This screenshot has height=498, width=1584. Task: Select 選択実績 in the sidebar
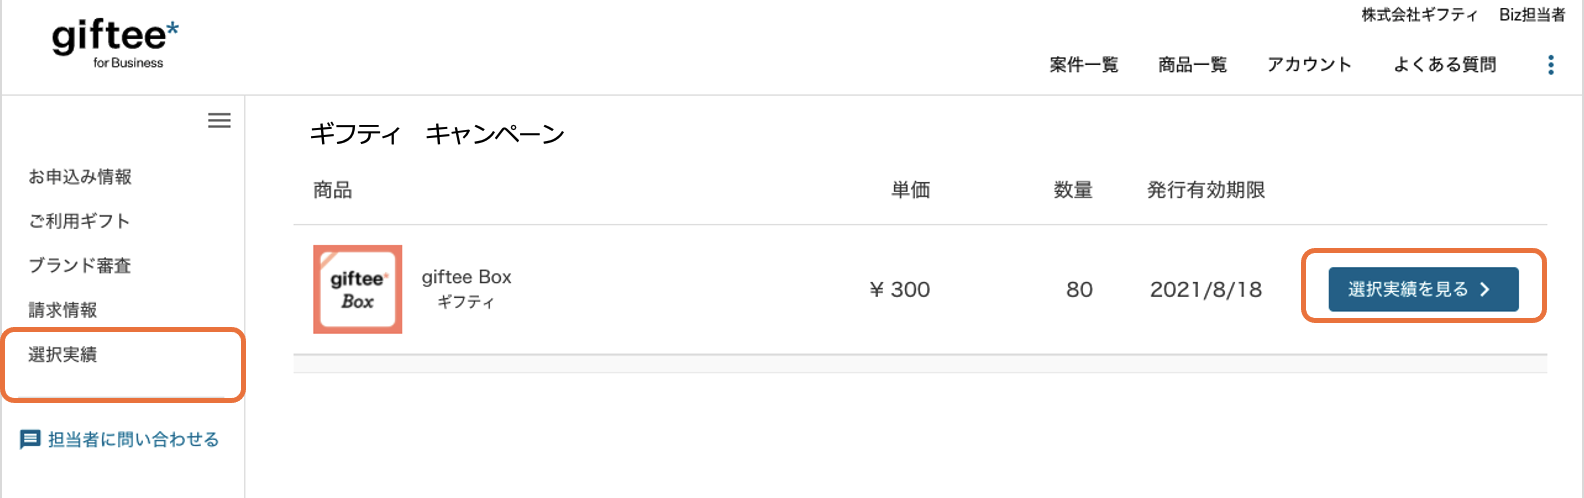(63, 355)
